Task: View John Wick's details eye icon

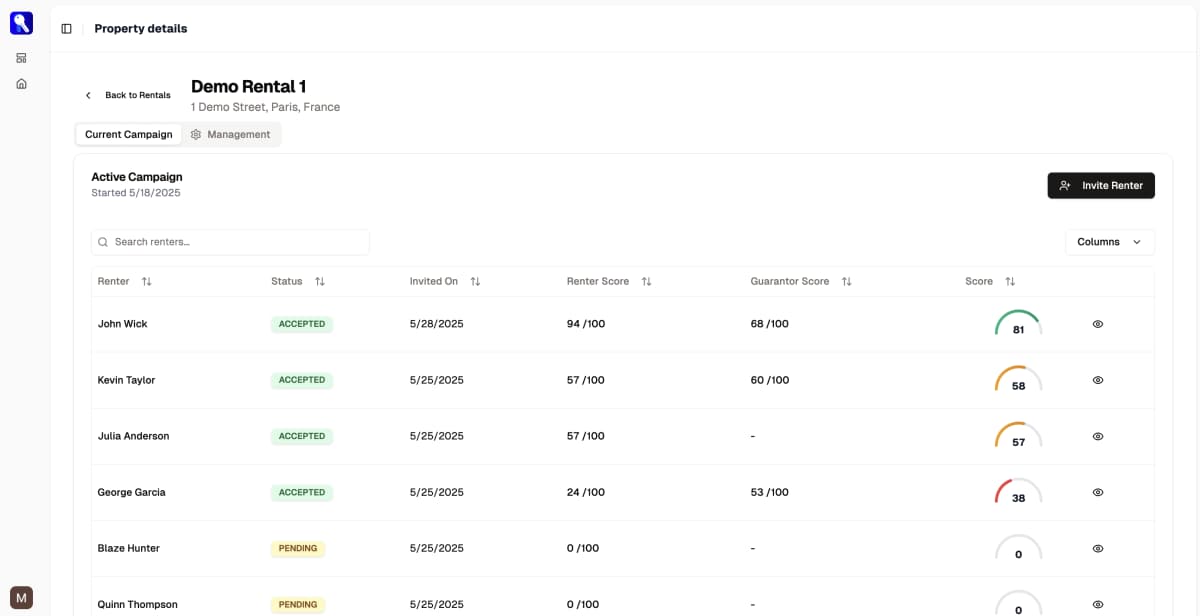Action: tap(1097, 324)
